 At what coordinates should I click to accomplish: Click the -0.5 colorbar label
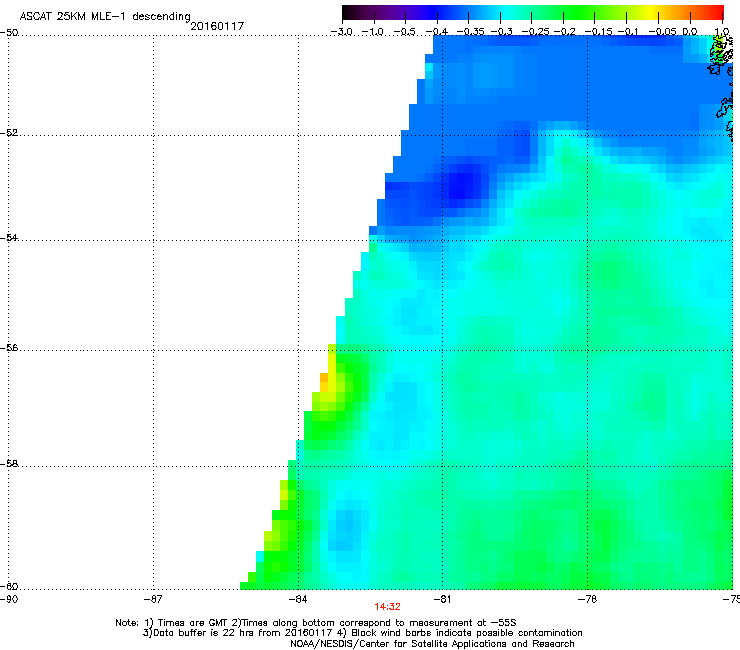pos(404,32)
